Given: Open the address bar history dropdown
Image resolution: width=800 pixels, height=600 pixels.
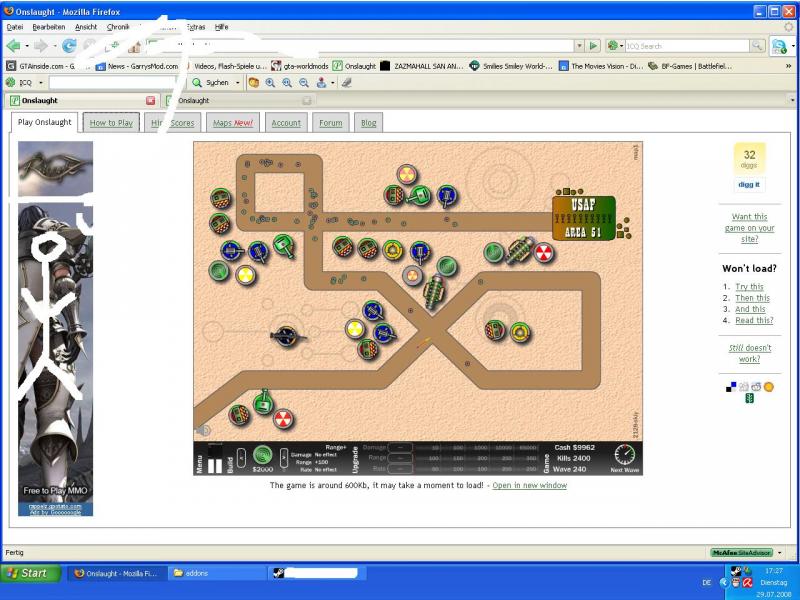Looking at the screenshot, I should [580, 46].
